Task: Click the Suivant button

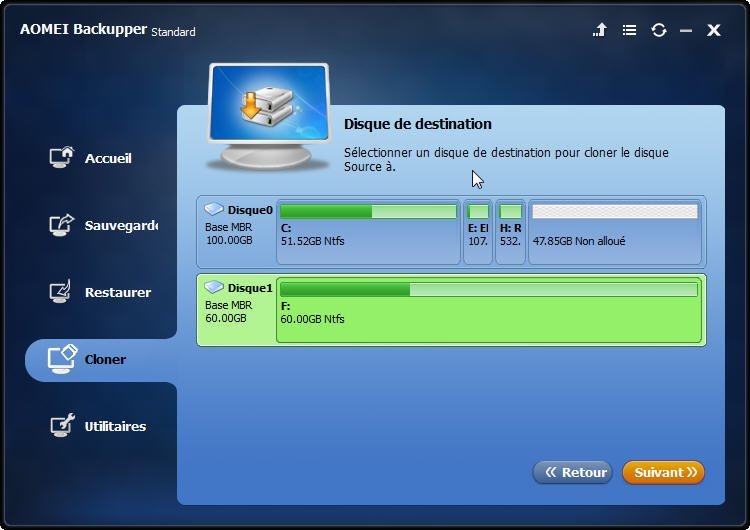Action: tap(663, 473)
